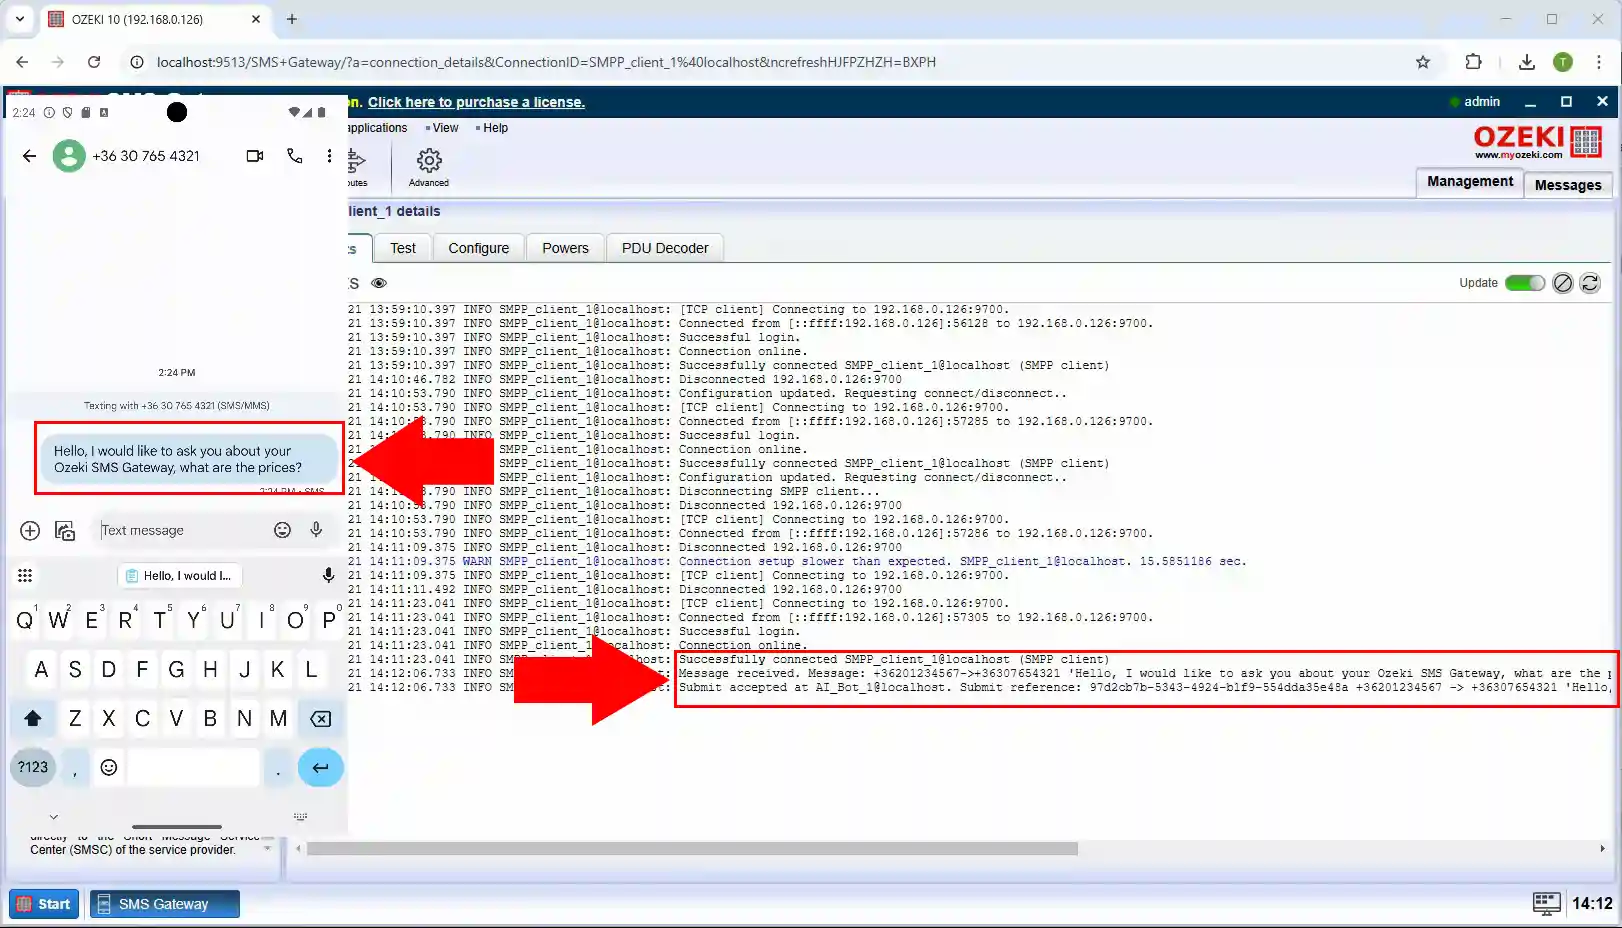The height and width of the screenshot is (928, 1622).
Task: Tap the Q key on phone keyboard
Action: tap(25, 620)
